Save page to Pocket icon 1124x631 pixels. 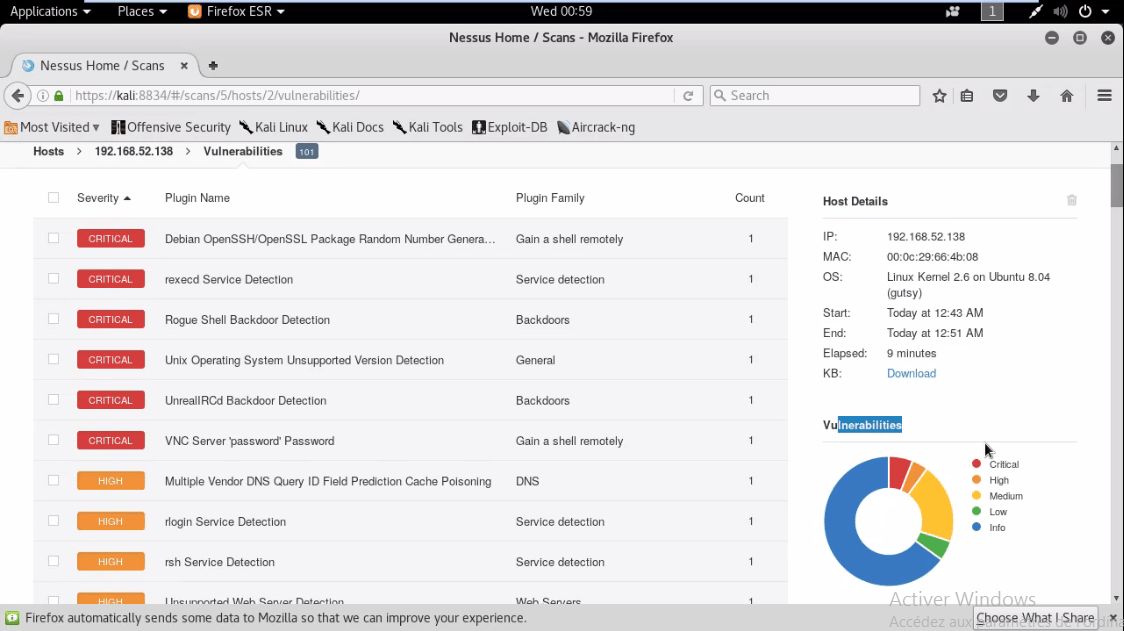click(x=1000, y=95)
